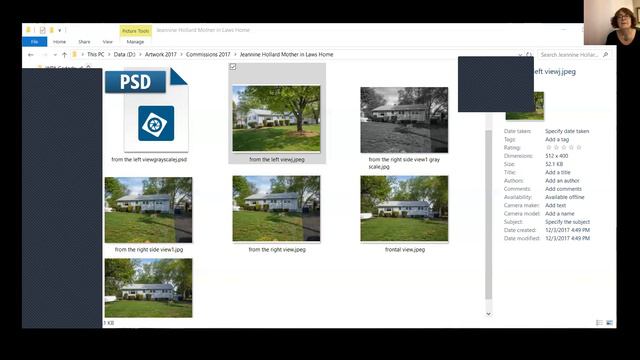Viewport: 640px width, 360px height.
Task: Go up one folder level arrow
Action: click(64, 55)
